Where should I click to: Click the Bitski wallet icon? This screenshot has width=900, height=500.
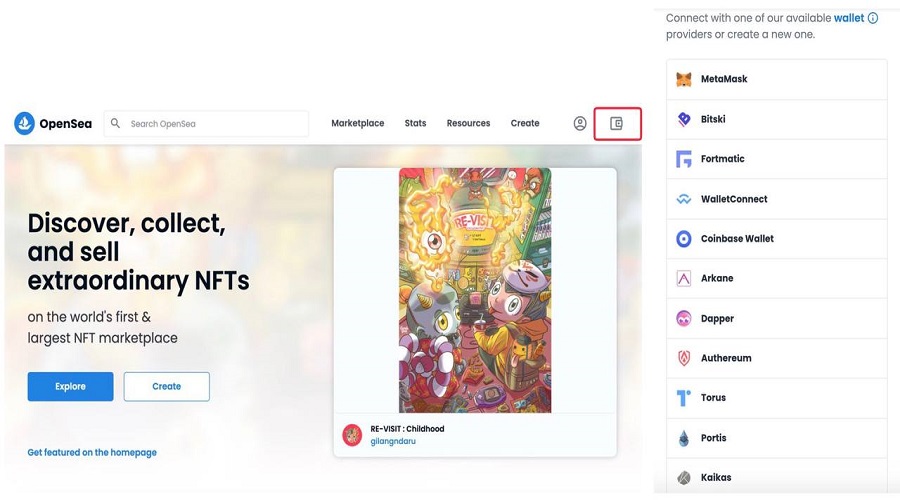coord(684,119)
